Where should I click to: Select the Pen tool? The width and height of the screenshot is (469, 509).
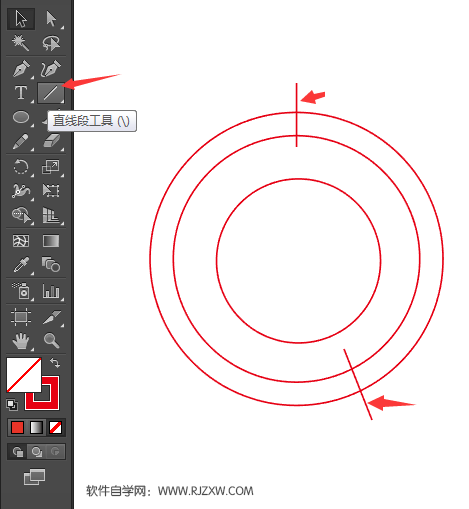coord(21,69)
